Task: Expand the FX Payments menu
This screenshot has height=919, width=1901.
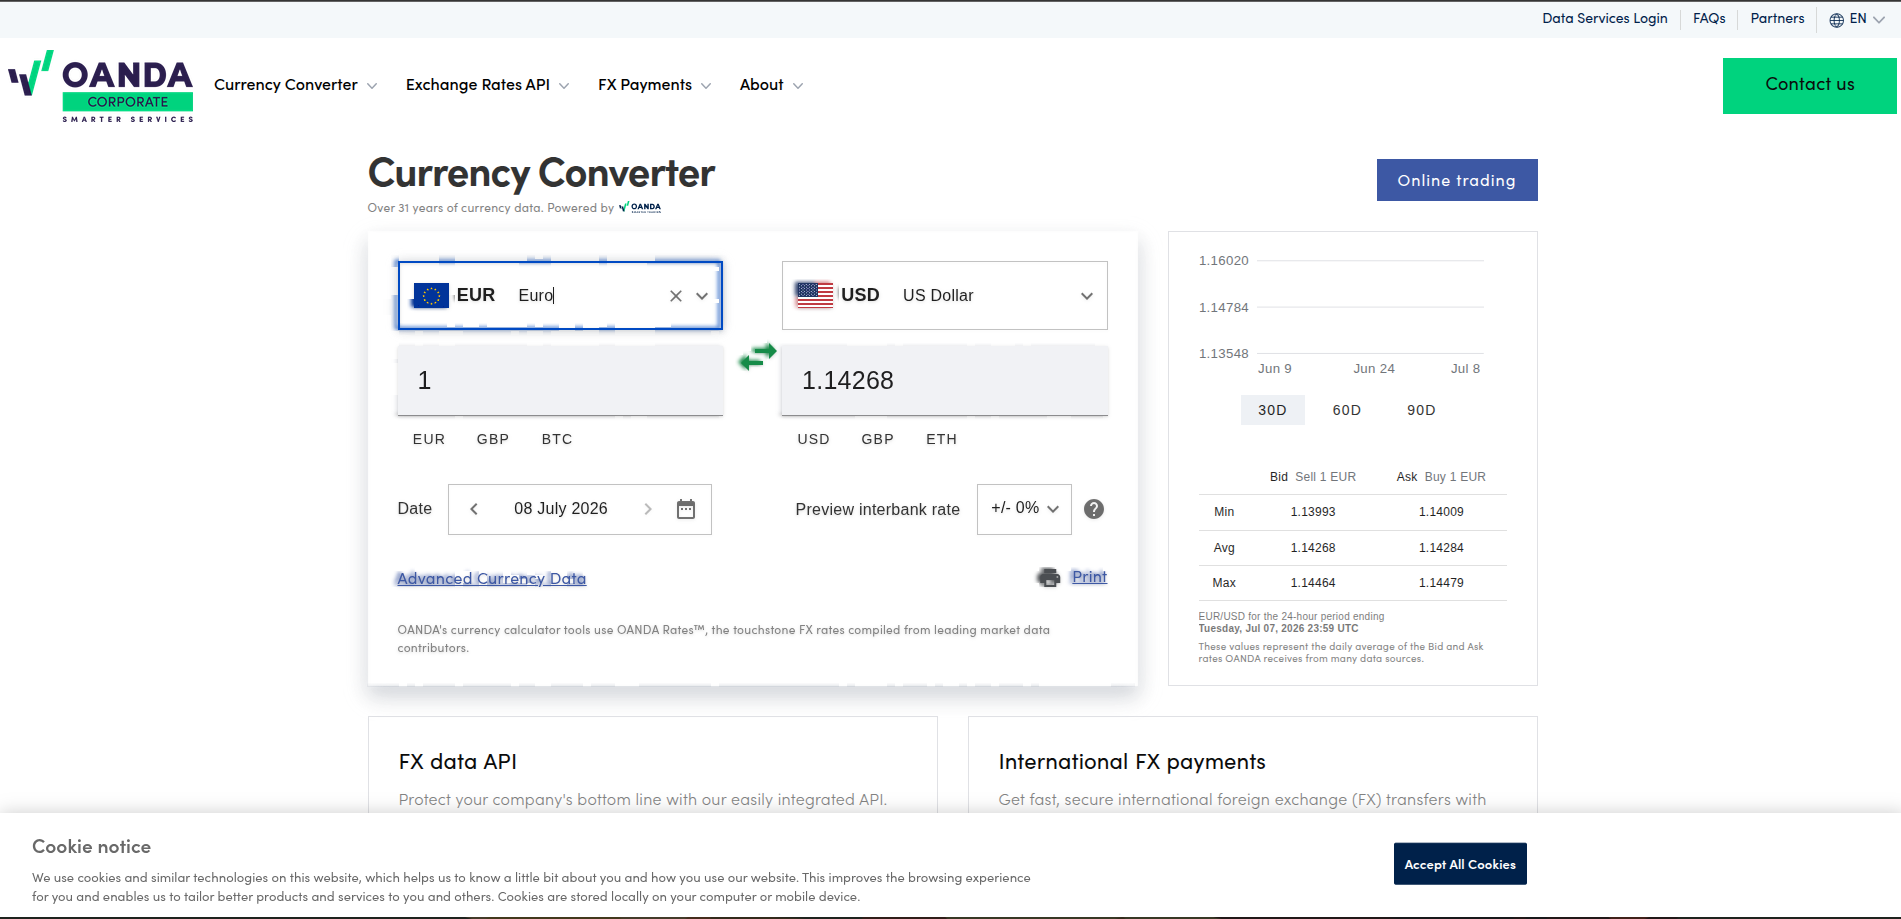Action: click(x=654, y=85)
